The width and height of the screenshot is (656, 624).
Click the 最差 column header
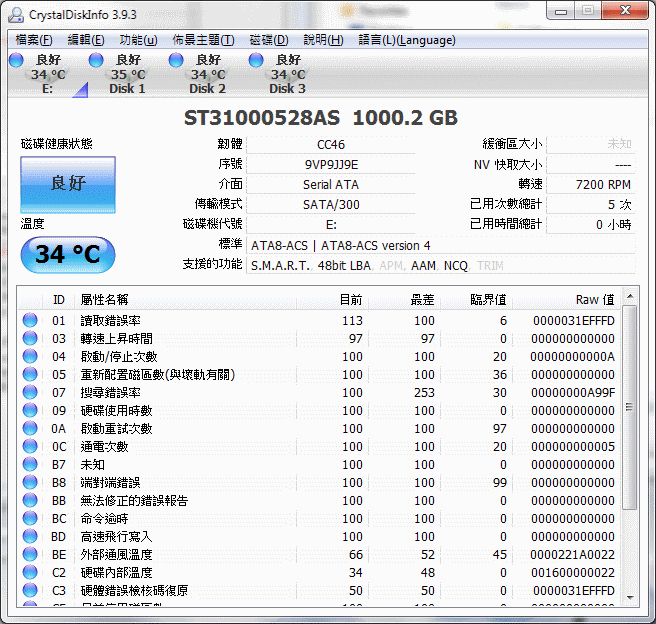point(404,299)
